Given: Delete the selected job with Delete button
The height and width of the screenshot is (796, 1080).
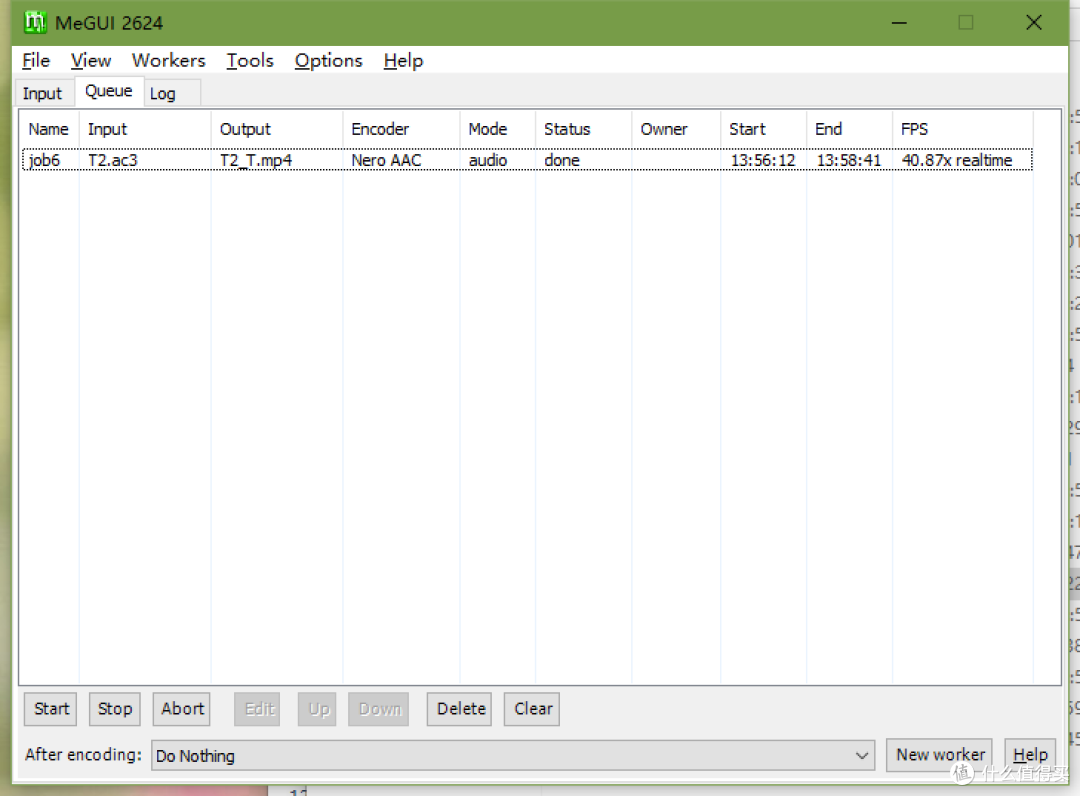Looking at the screenshot, I should [461, 709].
